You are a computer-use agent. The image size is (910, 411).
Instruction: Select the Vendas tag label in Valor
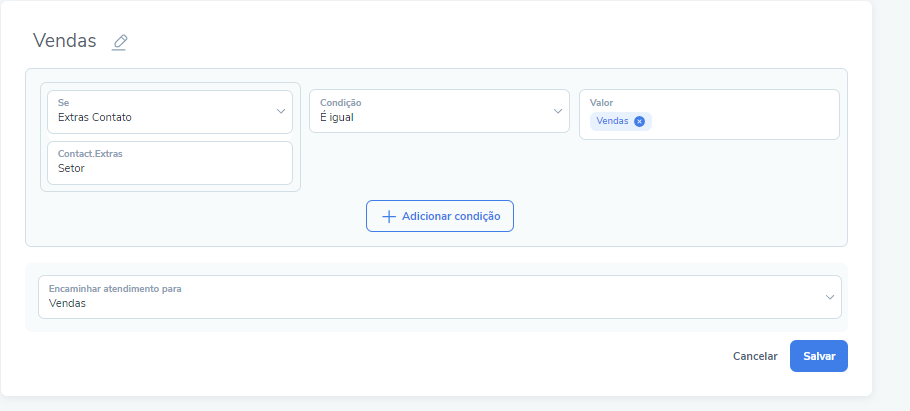pyautogui.click(x=612, y=121)
